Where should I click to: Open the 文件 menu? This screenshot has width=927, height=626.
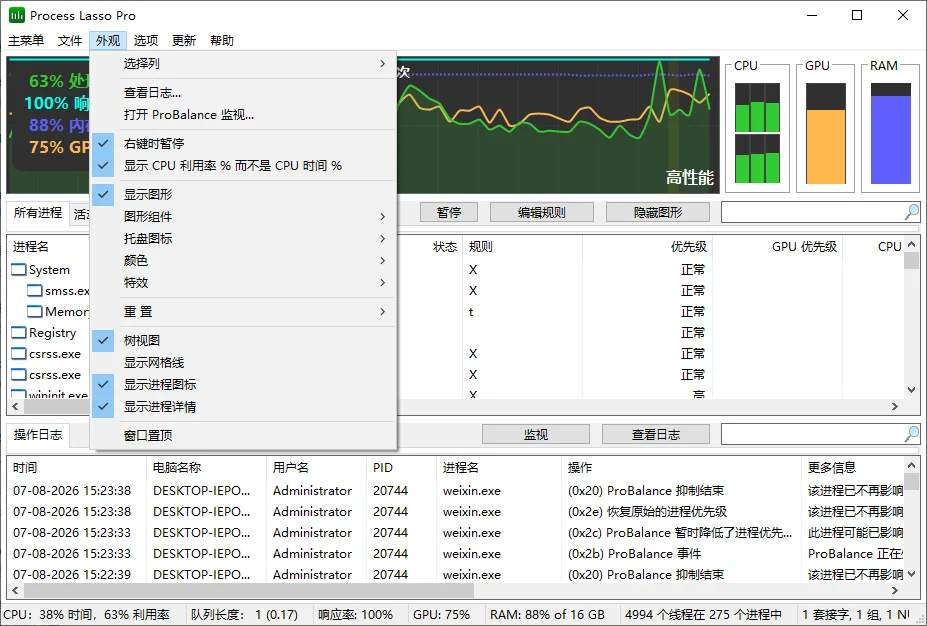coord(70,40)
